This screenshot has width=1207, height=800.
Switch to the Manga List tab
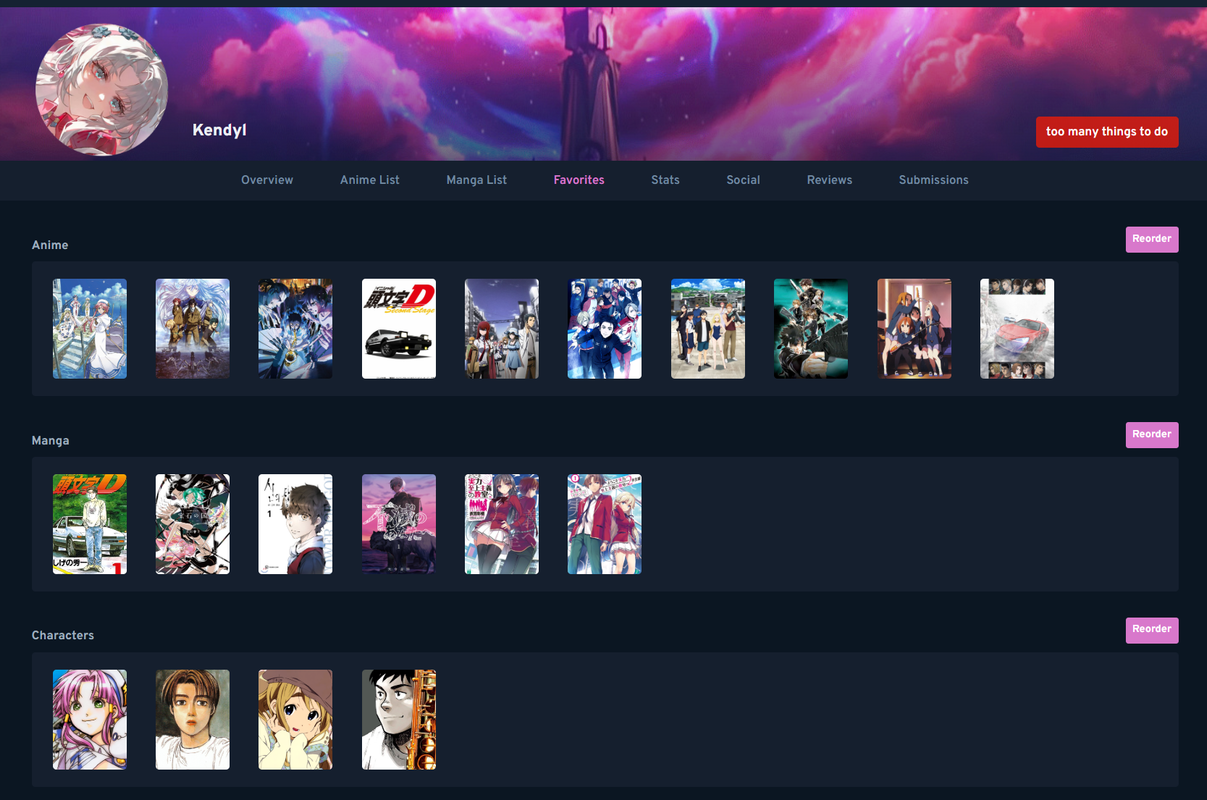point(476,180)
